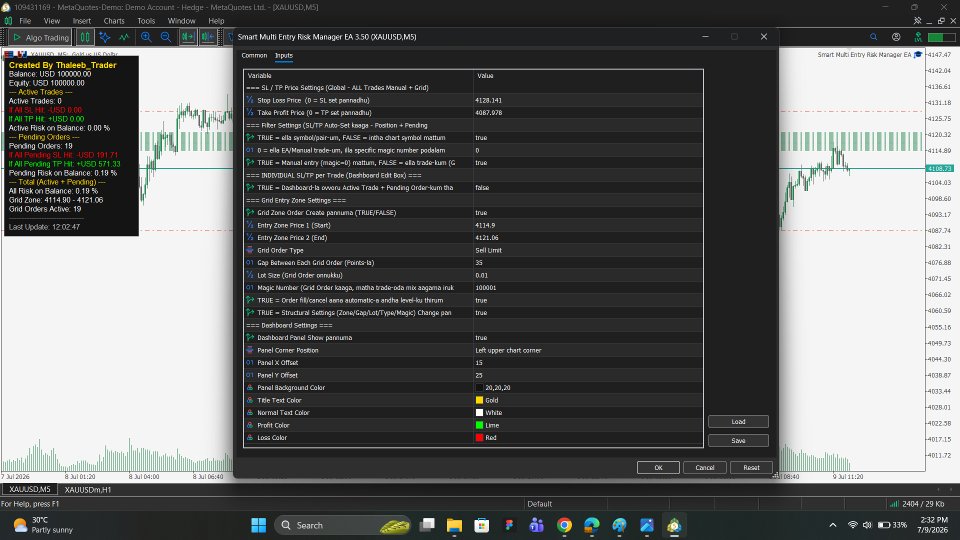
Task: Switch to the XAUUSDm,H1 chart tab
Action: (x=88, y=489)
